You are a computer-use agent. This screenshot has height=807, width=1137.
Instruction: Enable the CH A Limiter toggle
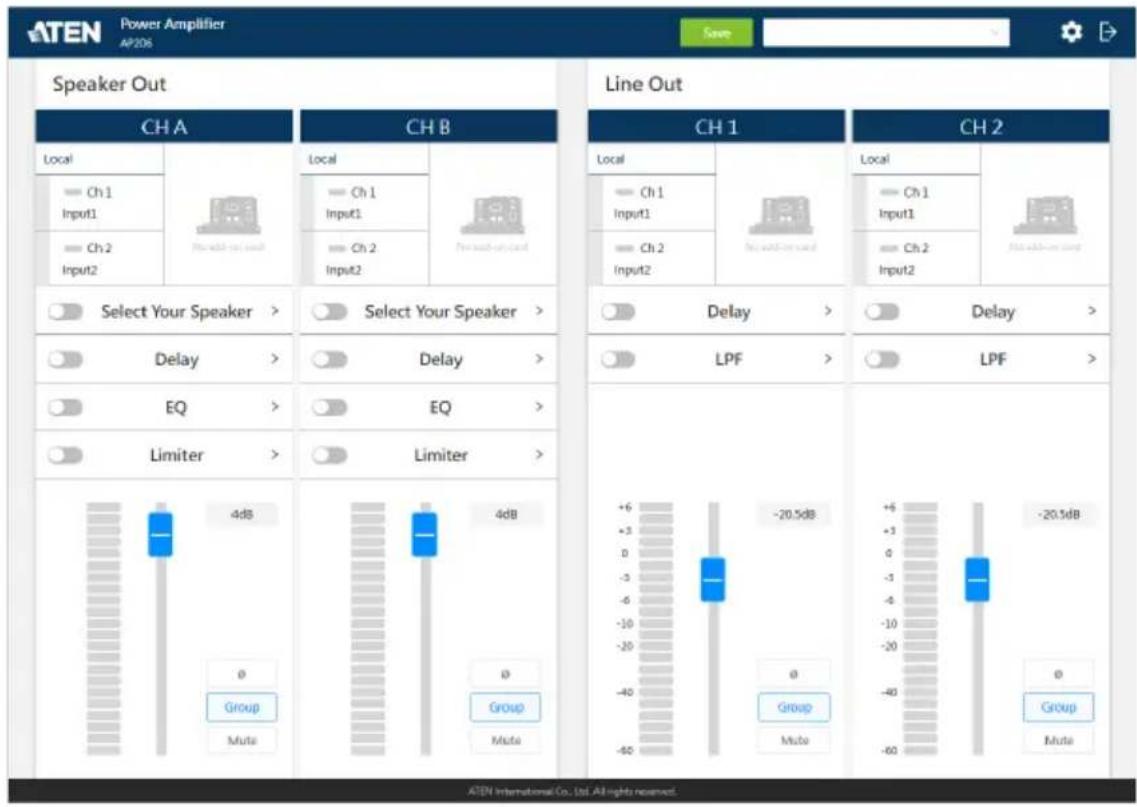(65, 455)
